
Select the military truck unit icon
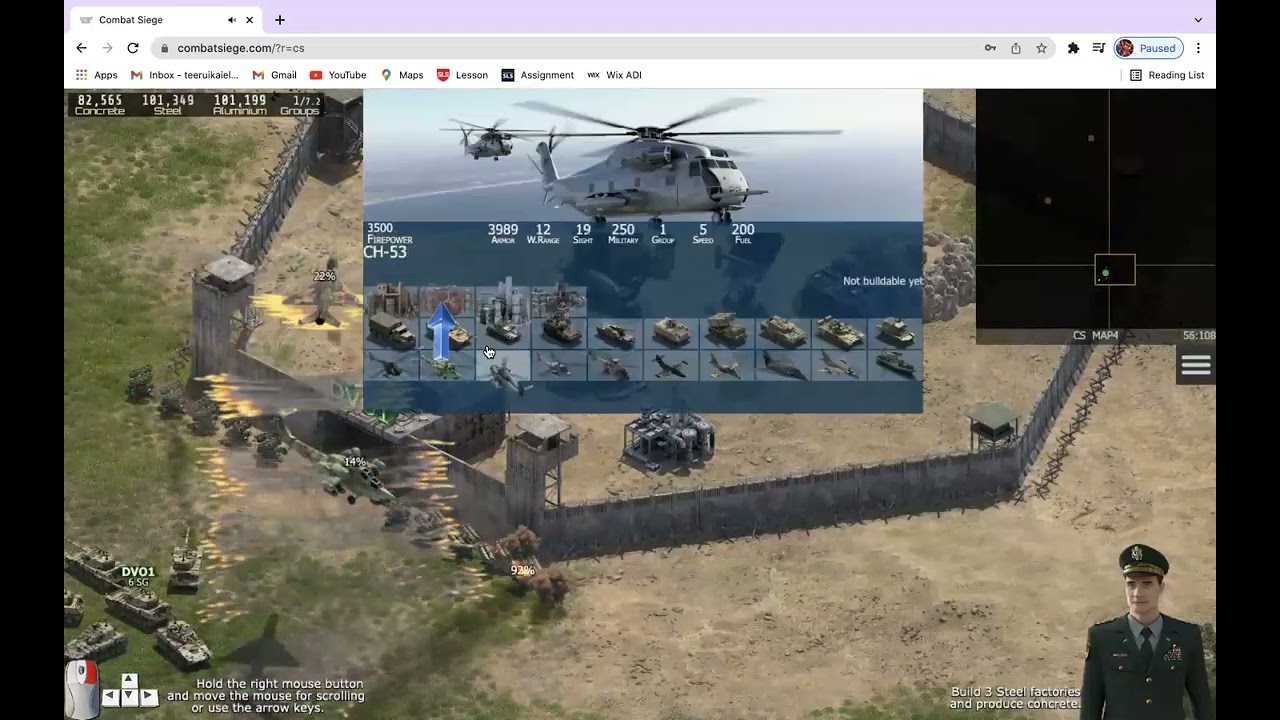(x=391, y=332)
